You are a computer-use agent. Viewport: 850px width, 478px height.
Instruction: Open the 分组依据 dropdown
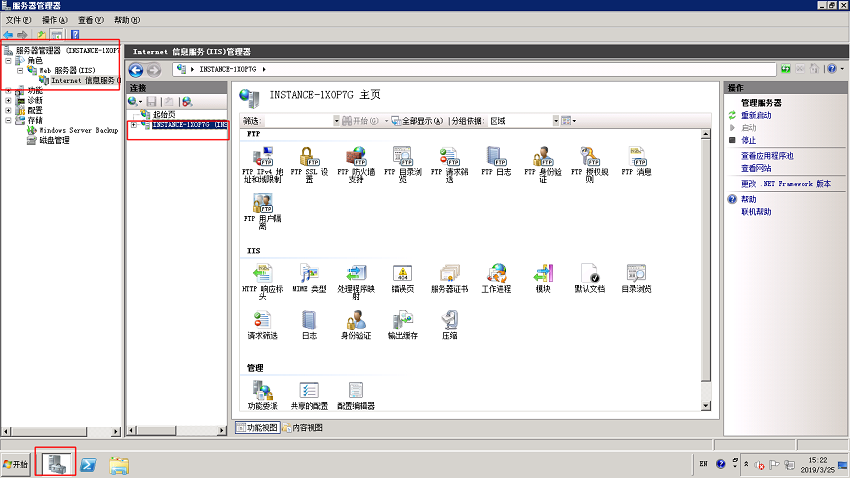tap(524, 121)
